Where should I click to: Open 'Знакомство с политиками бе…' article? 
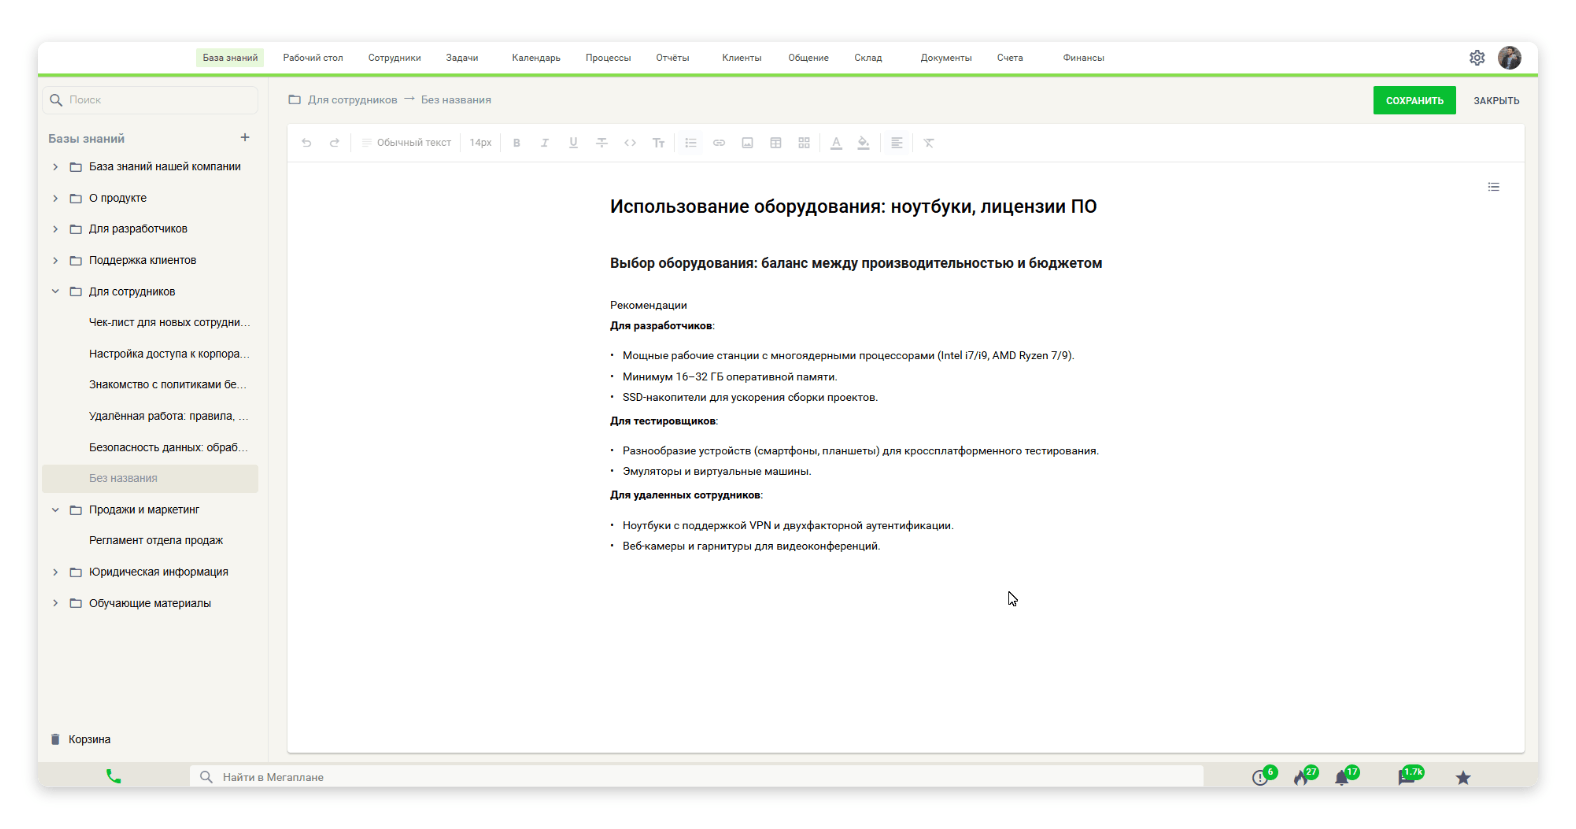pyautogui.click(x=168, y=385)
